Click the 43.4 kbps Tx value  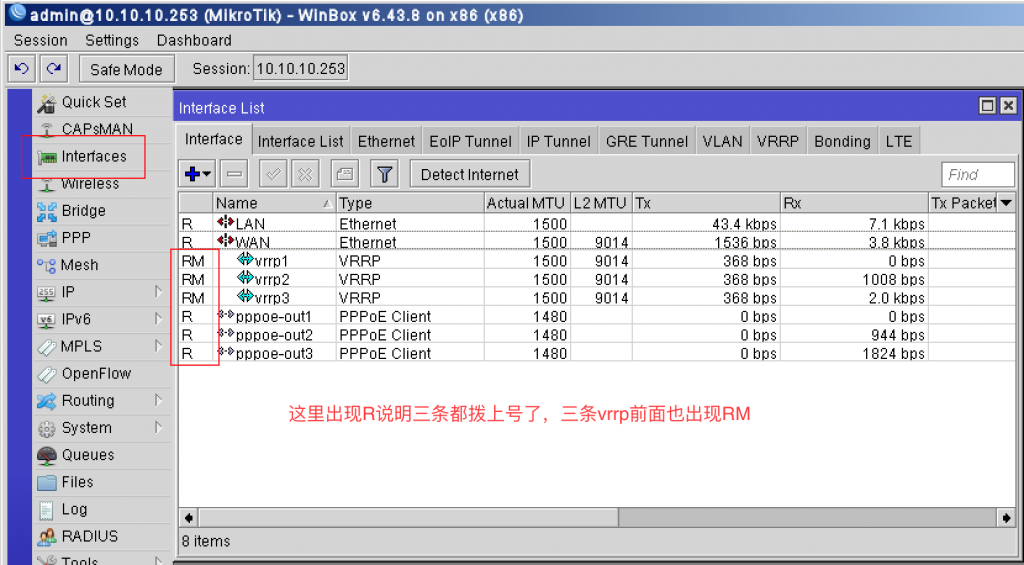[744, 223]
